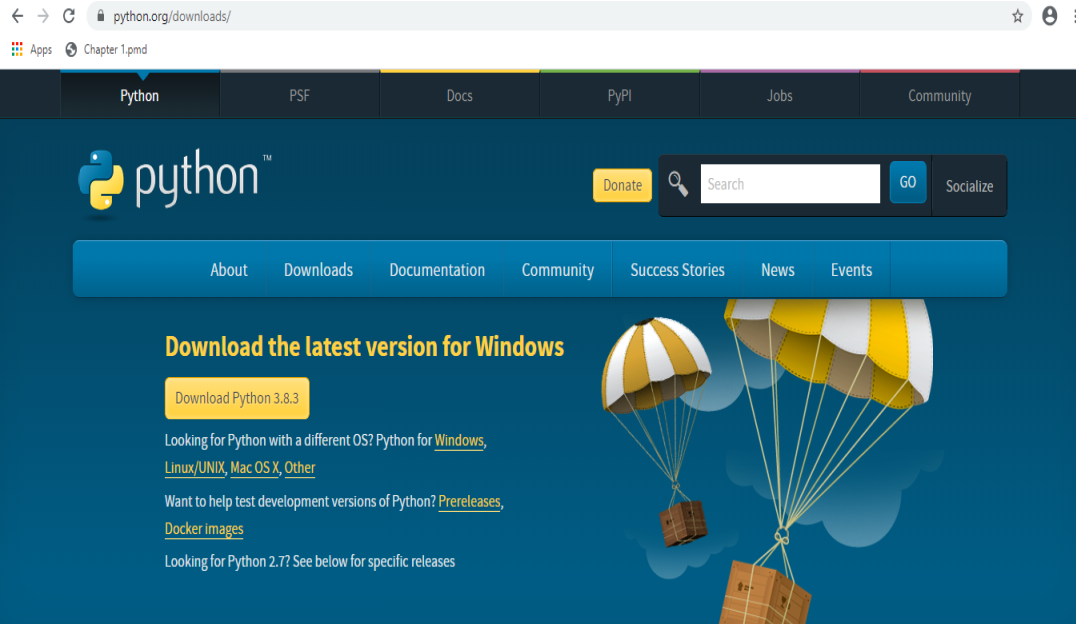Expand the Success Stories menu
This screenshot has height=624, width=1076.
pyautogui.click(x=677, y=270)
